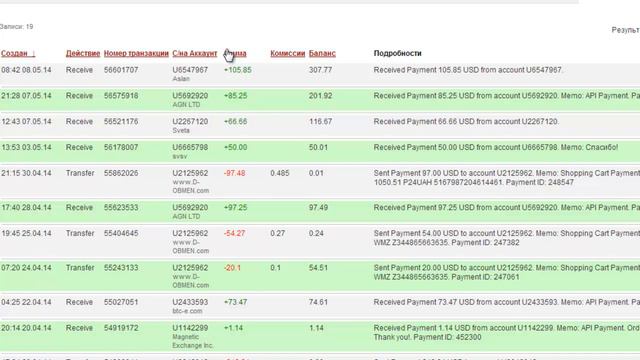Image resolution: width=640 pixels, height=360 pixels.
Task: Click transaction number 55623533
Action: coord(121,208)
